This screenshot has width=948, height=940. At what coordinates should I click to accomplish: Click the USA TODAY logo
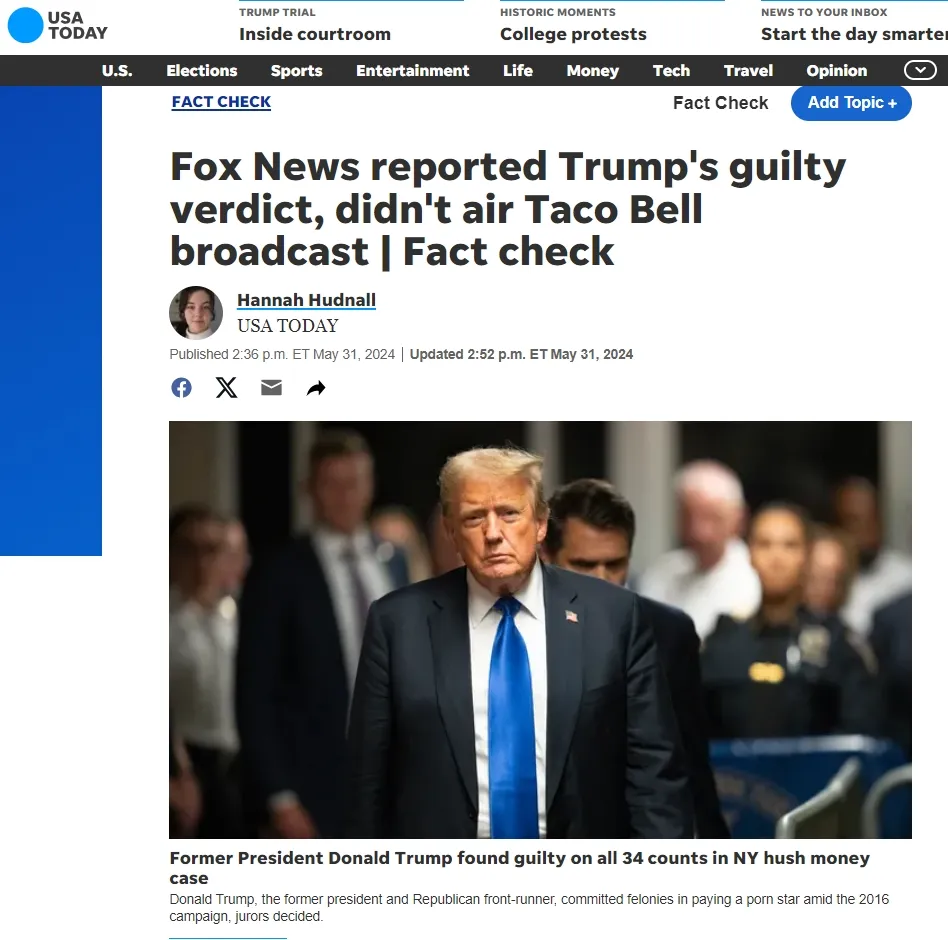[x=57, y=25]
